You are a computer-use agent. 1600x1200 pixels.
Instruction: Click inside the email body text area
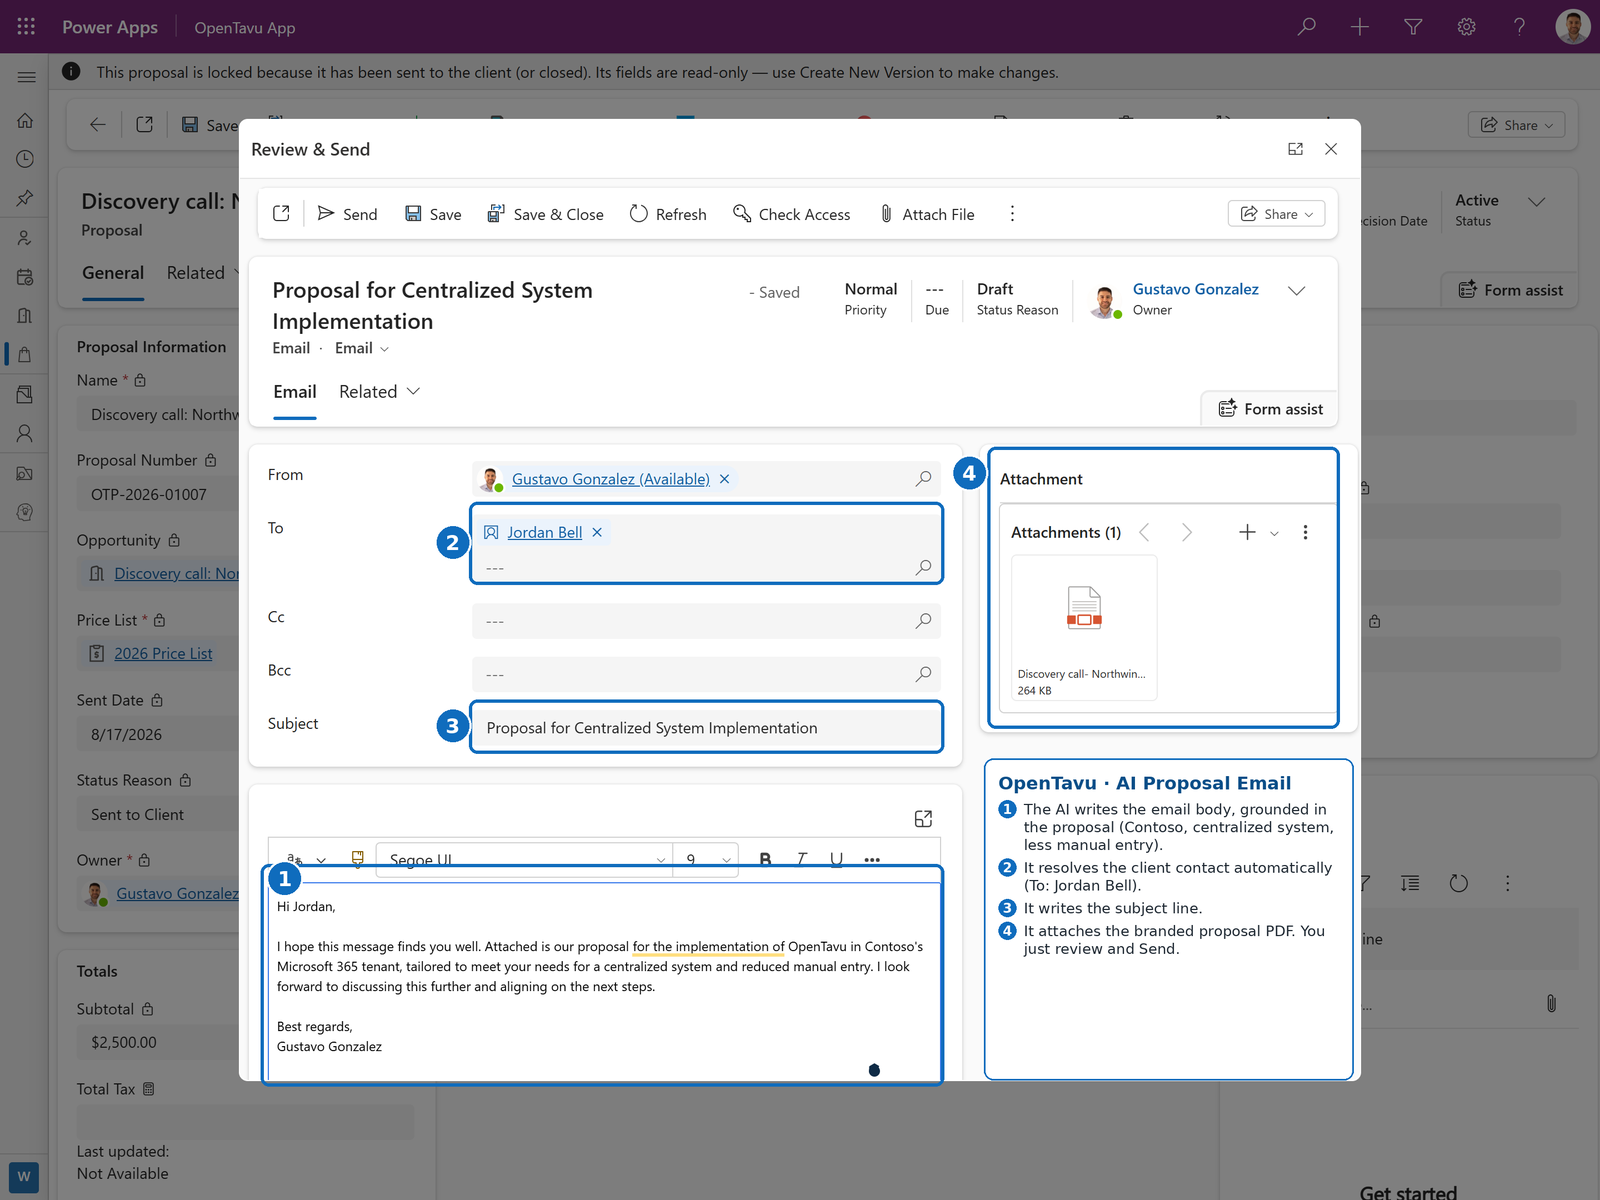[x=603, y=980]
